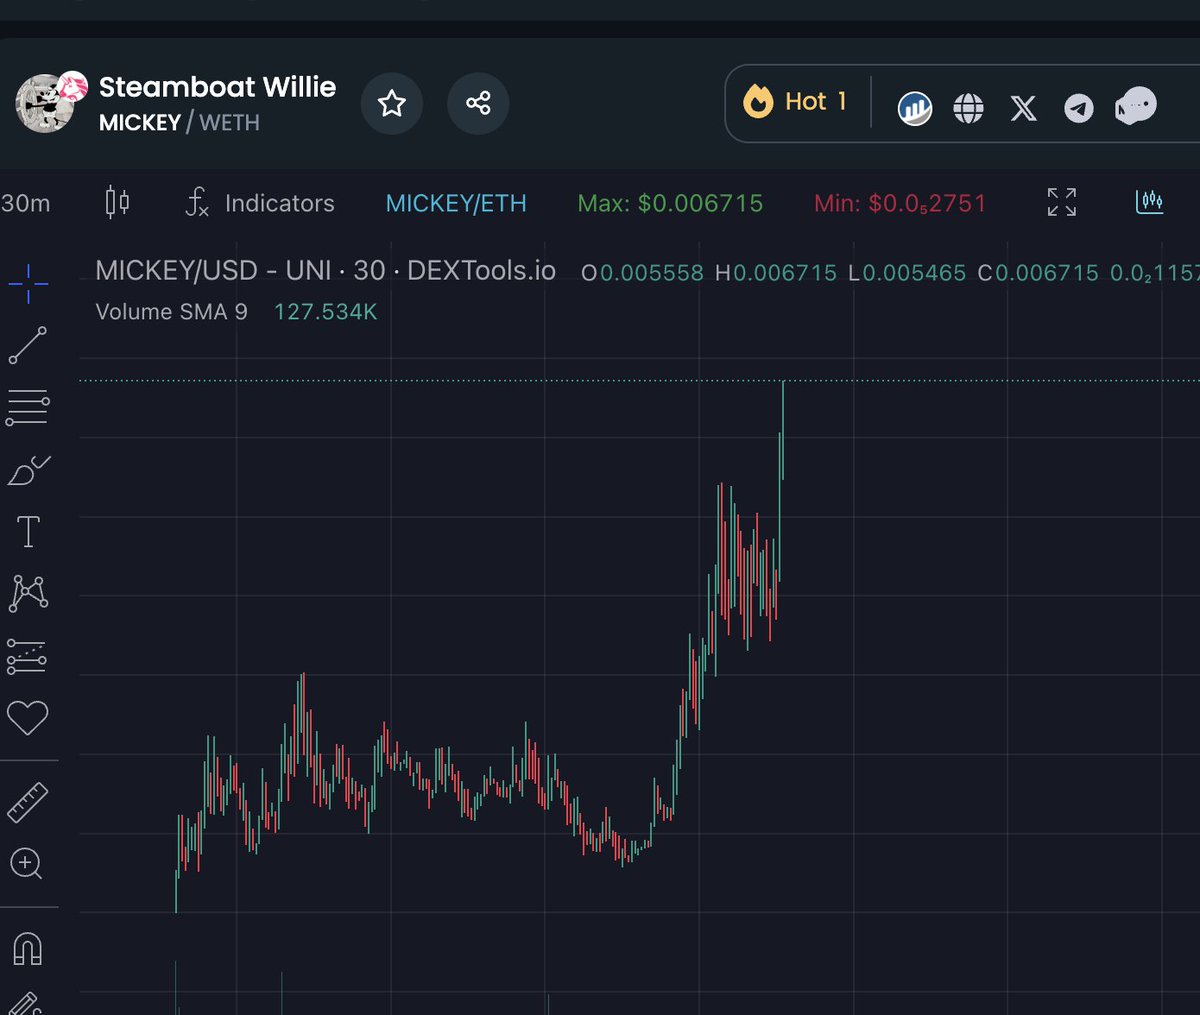Switch pair to MICKEY/ETH
Screen dimensions: 1200x1015
coord(456,203)
